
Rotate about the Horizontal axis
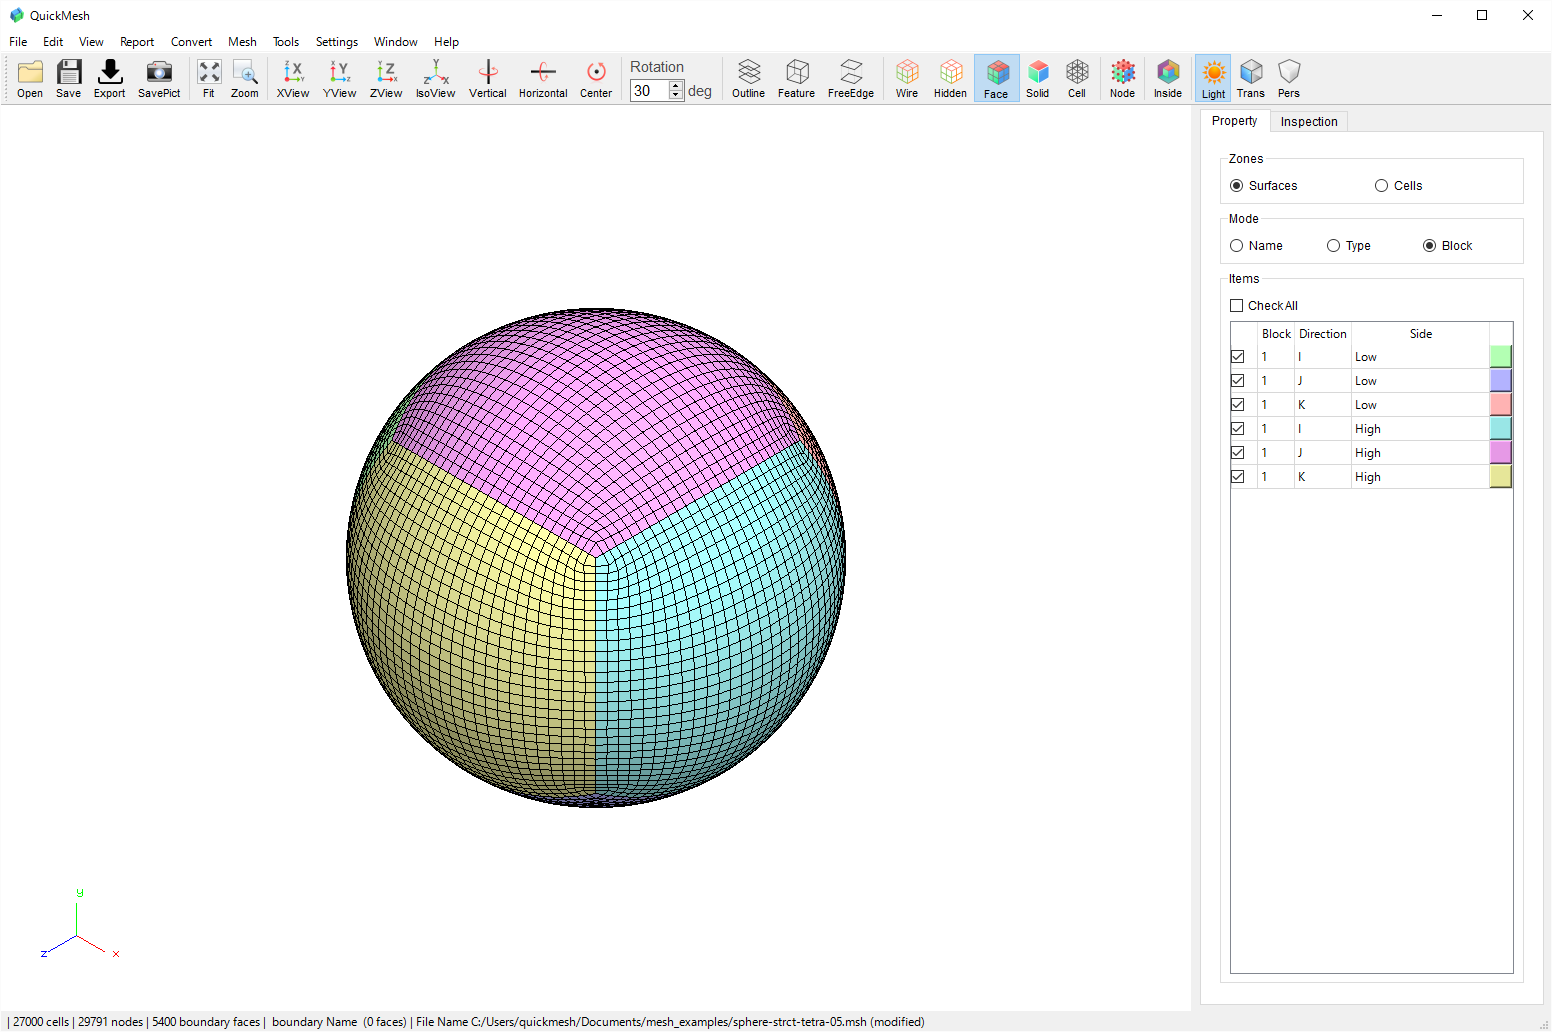[543, 78]
